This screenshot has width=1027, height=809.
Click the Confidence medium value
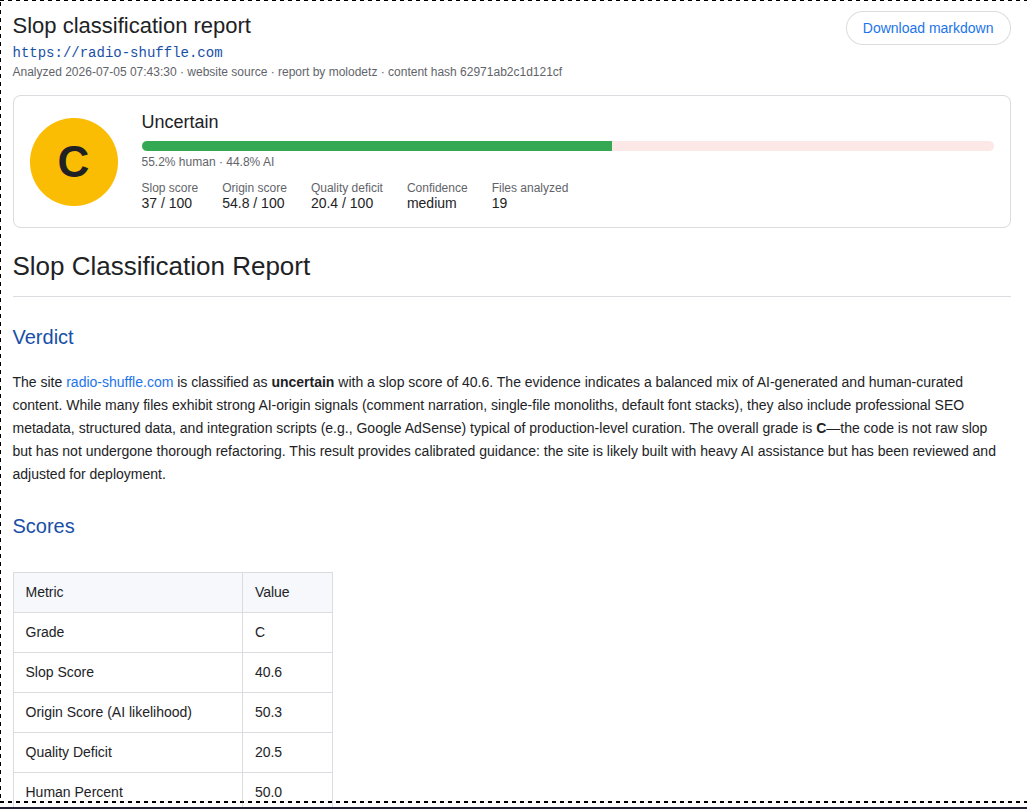[x=432, y=203]
